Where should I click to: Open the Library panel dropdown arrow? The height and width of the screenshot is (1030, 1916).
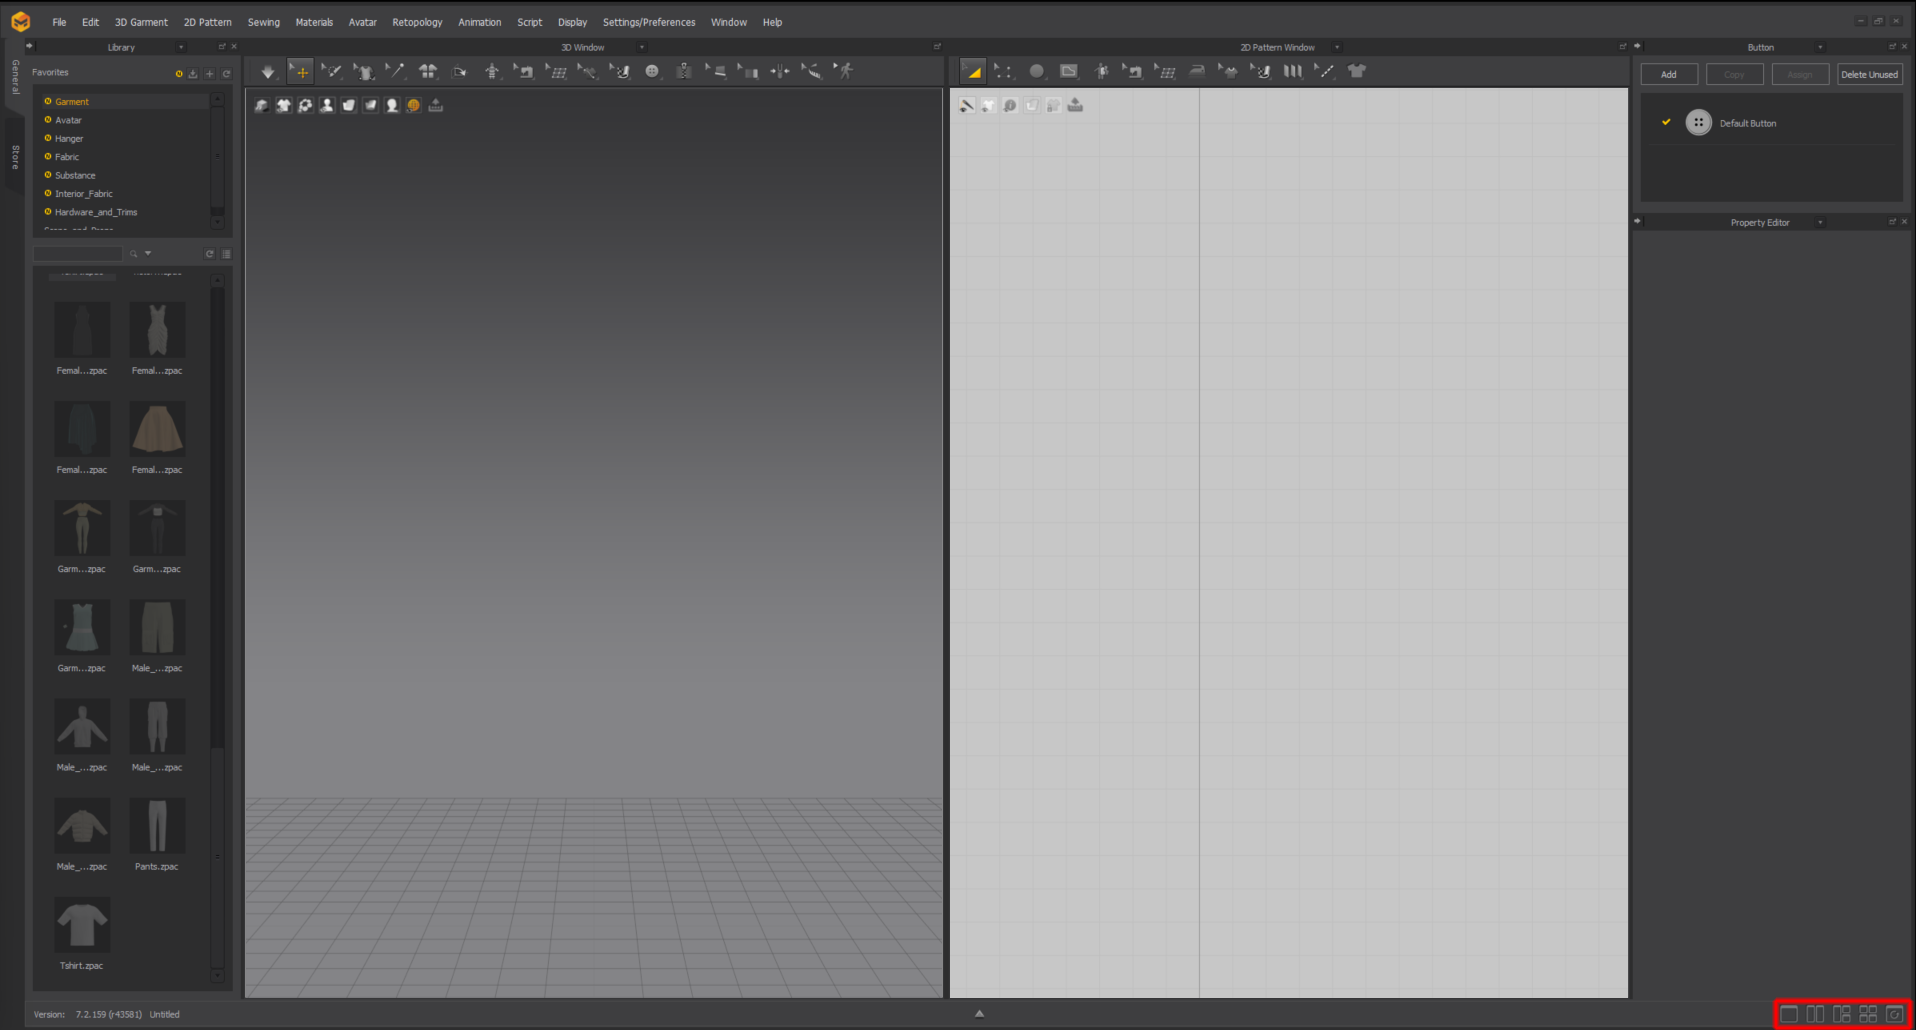[181, 46]
